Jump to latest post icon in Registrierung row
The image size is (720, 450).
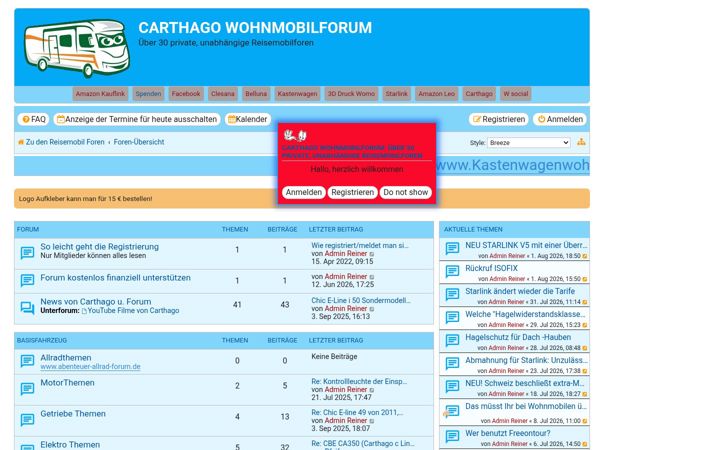coord(372,254)
